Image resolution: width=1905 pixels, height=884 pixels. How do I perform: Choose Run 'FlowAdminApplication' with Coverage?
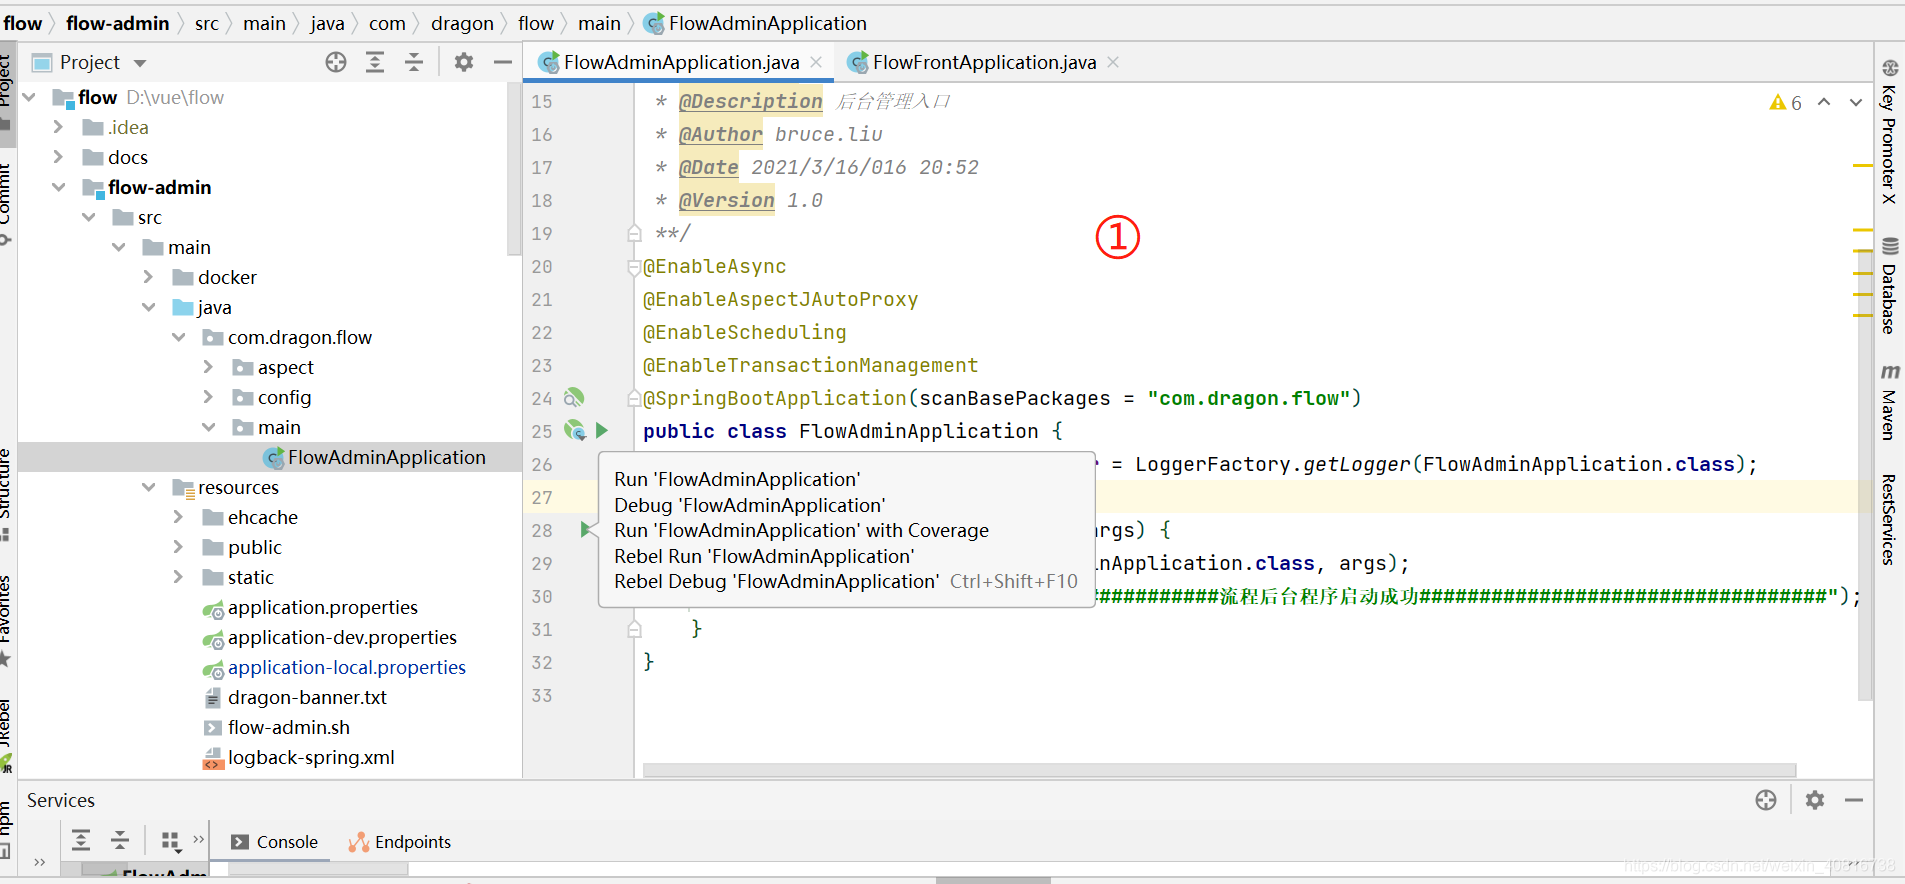pos(801,530)
